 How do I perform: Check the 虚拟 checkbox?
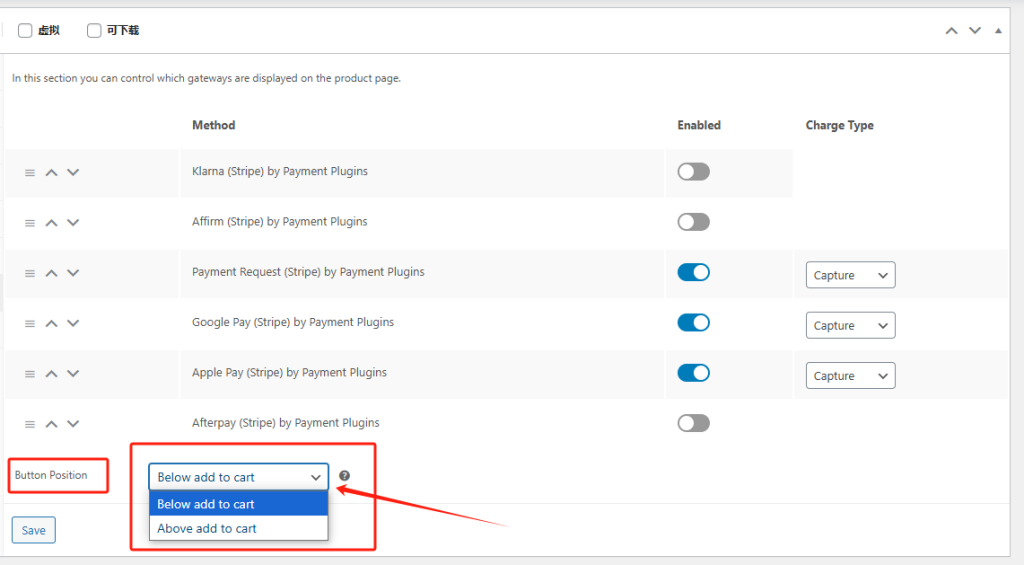[25, 31]
